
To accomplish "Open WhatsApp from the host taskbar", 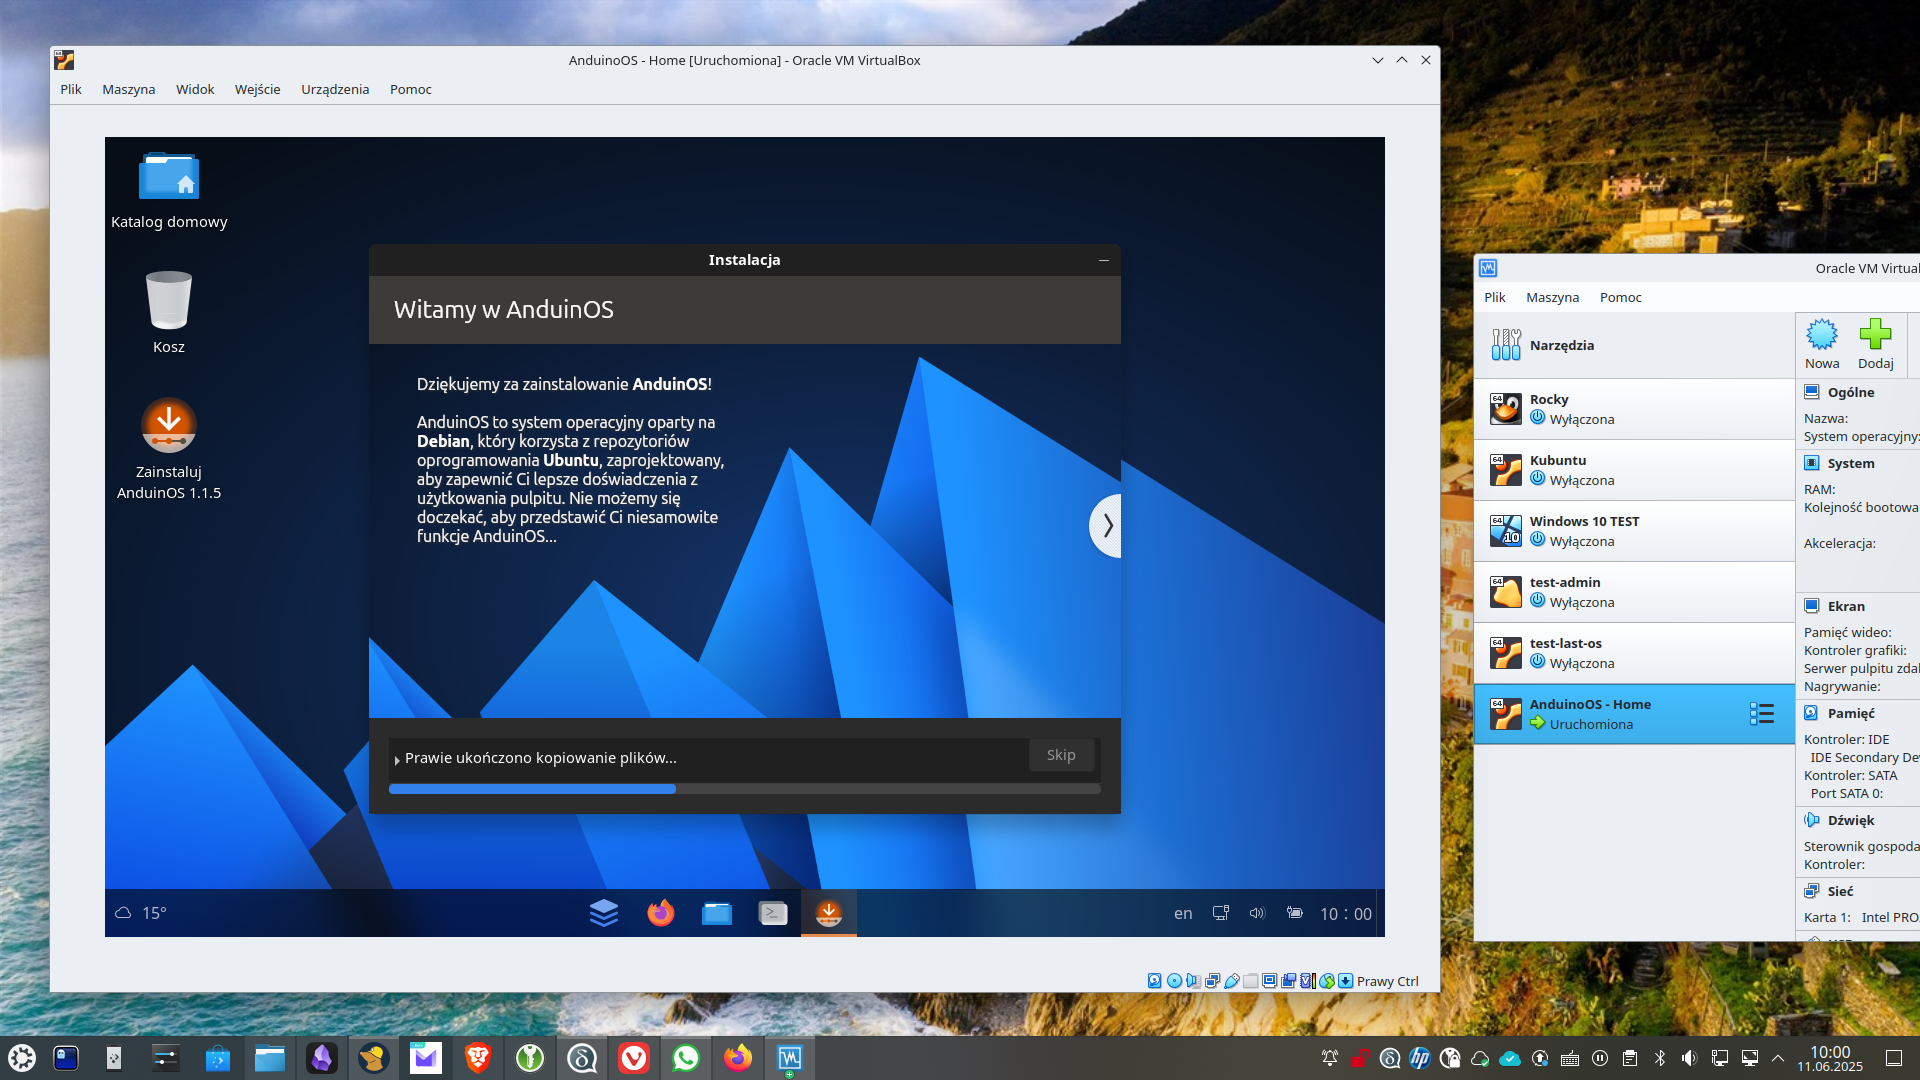I will coord(686,1058).
